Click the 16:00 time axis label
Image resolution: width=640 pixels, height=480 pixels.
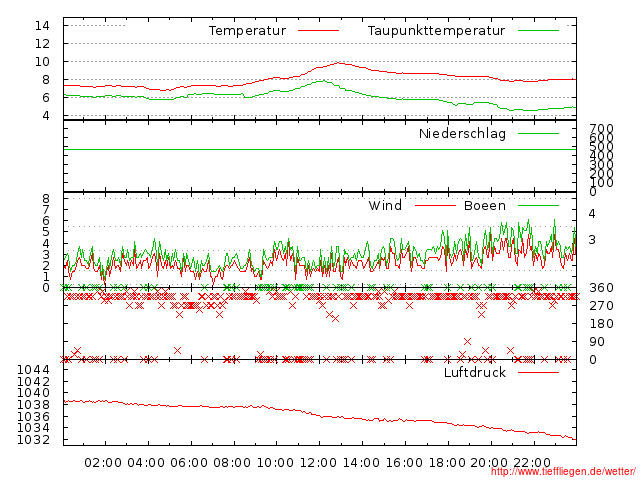[404, 463]
